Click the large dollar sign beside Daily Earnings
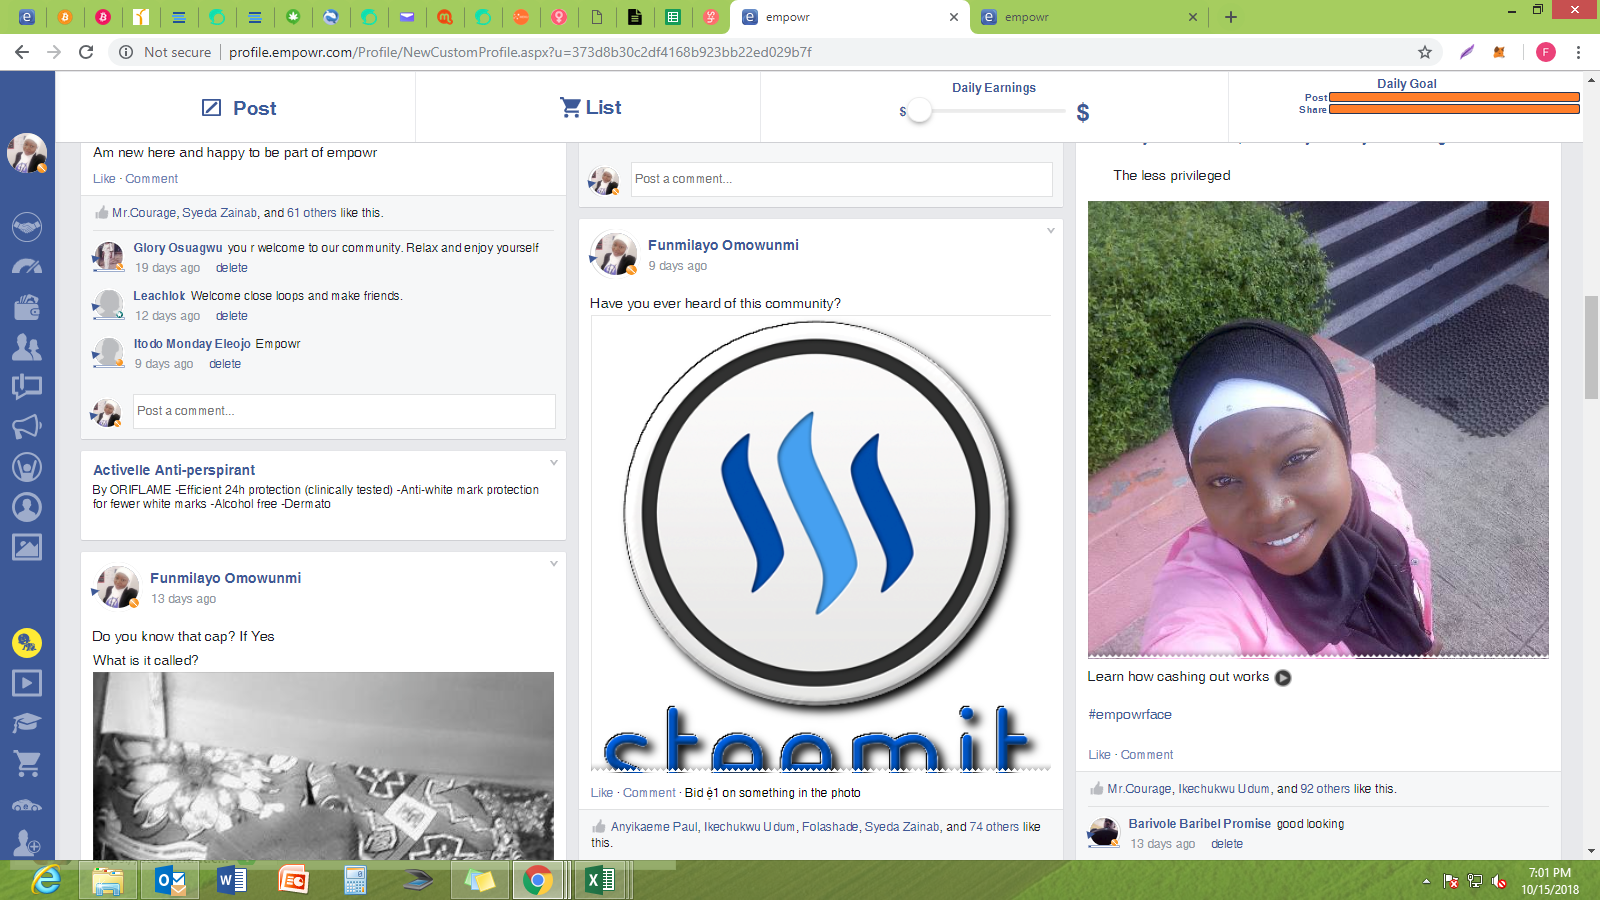 [x=1083, y=112]
